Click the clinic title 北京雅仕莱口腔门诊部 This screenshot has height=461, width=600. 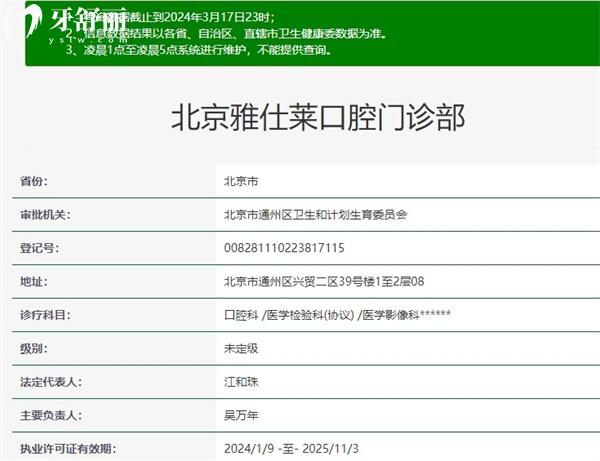coord(318,117)
